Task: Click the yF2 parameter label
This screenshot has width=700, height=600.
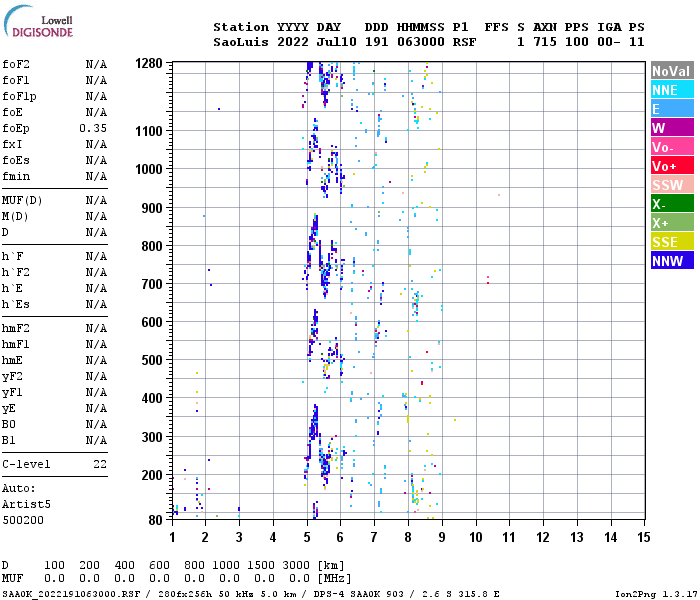Action: [x=12, y=377]
